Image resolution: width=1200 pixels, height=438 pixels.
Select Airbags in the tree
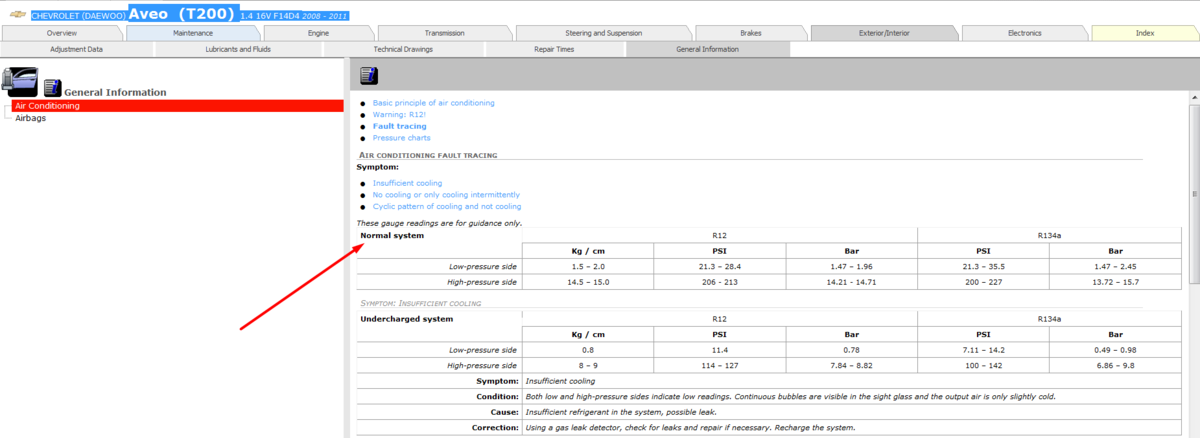(30, 118)
